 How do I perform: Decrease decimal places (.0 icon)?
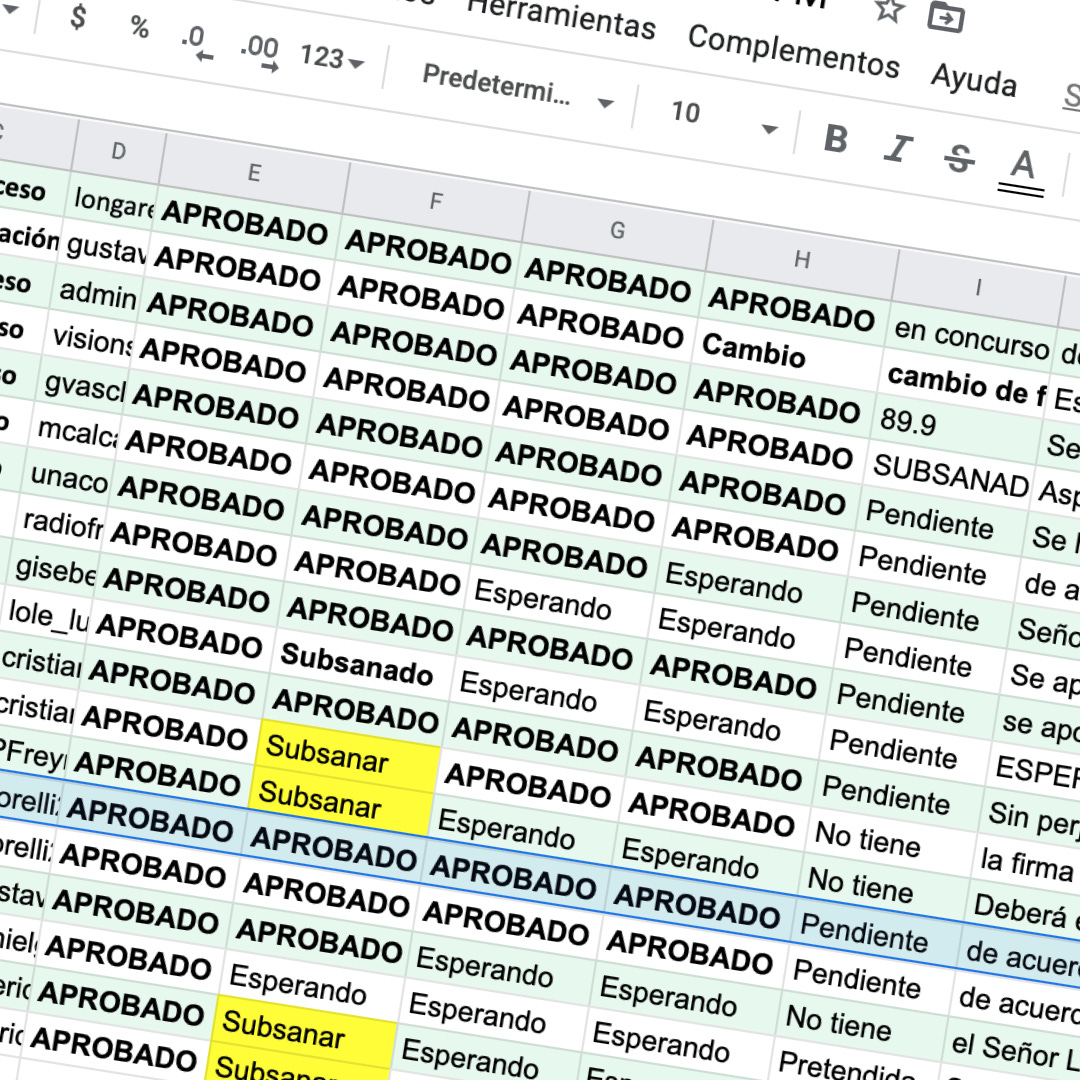pos(195,43)
